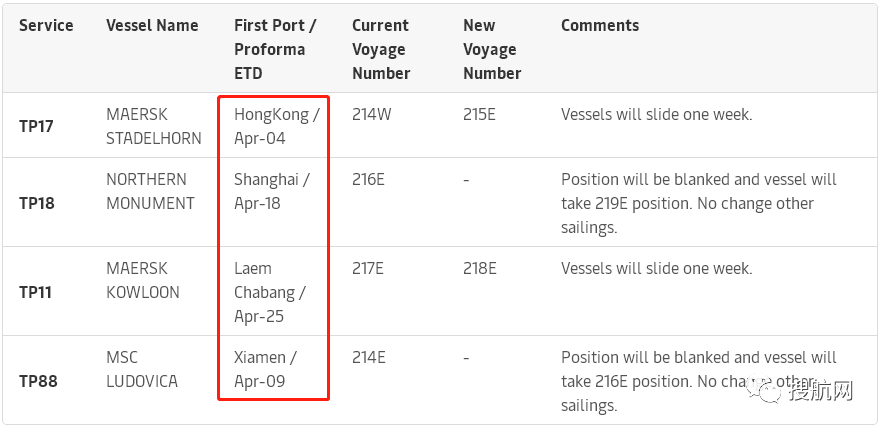Click the MSC LUDOVICA vessel name
This screenshot has height=429, width=882.
[144, 369]
